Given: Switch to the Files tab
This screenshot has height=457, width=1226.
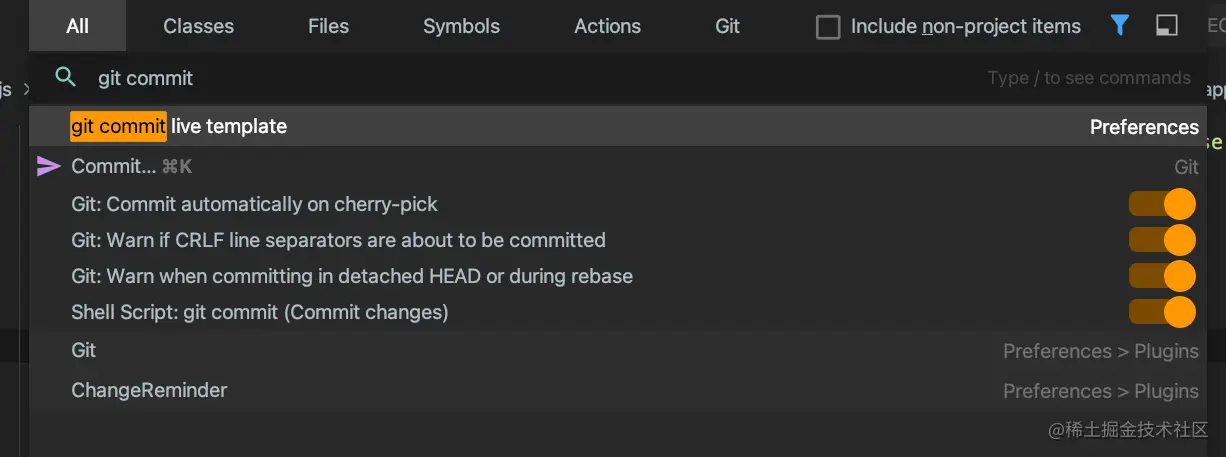Looking at the screenshot, I should click(328, 26).
